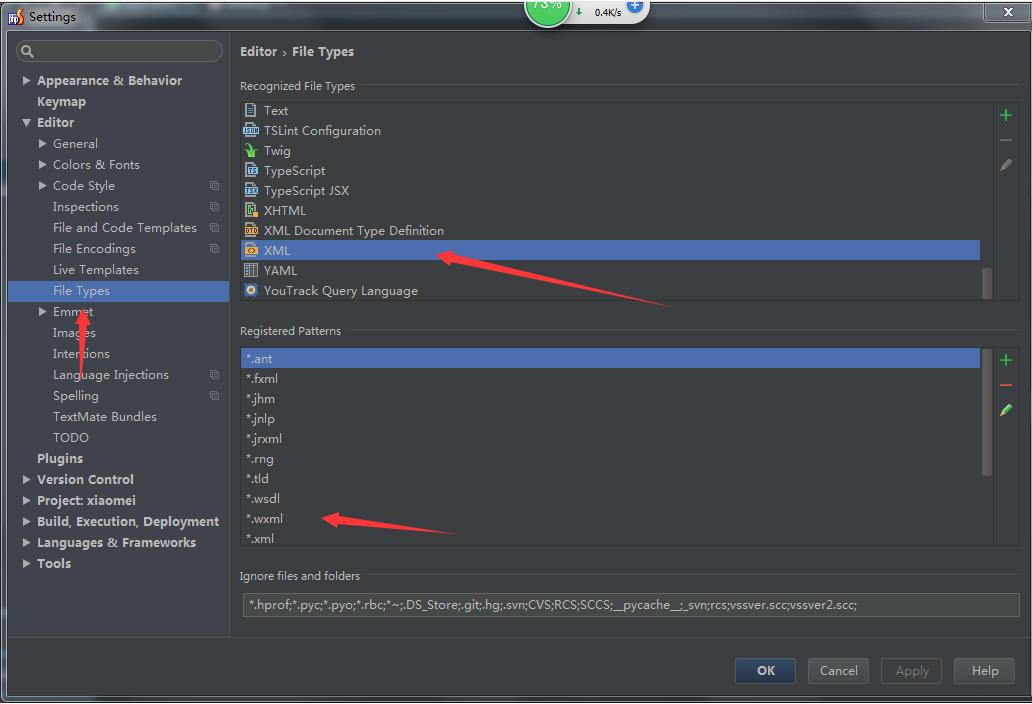Remove the selected recognized file type
Viewport: 1032px width, 704px height.
1006,140
